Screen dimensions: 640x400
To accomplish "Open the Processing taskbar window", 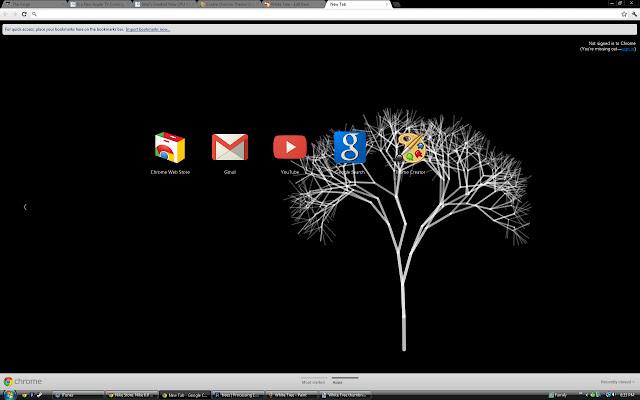I will pyautogui.click(x=238, y=395).
